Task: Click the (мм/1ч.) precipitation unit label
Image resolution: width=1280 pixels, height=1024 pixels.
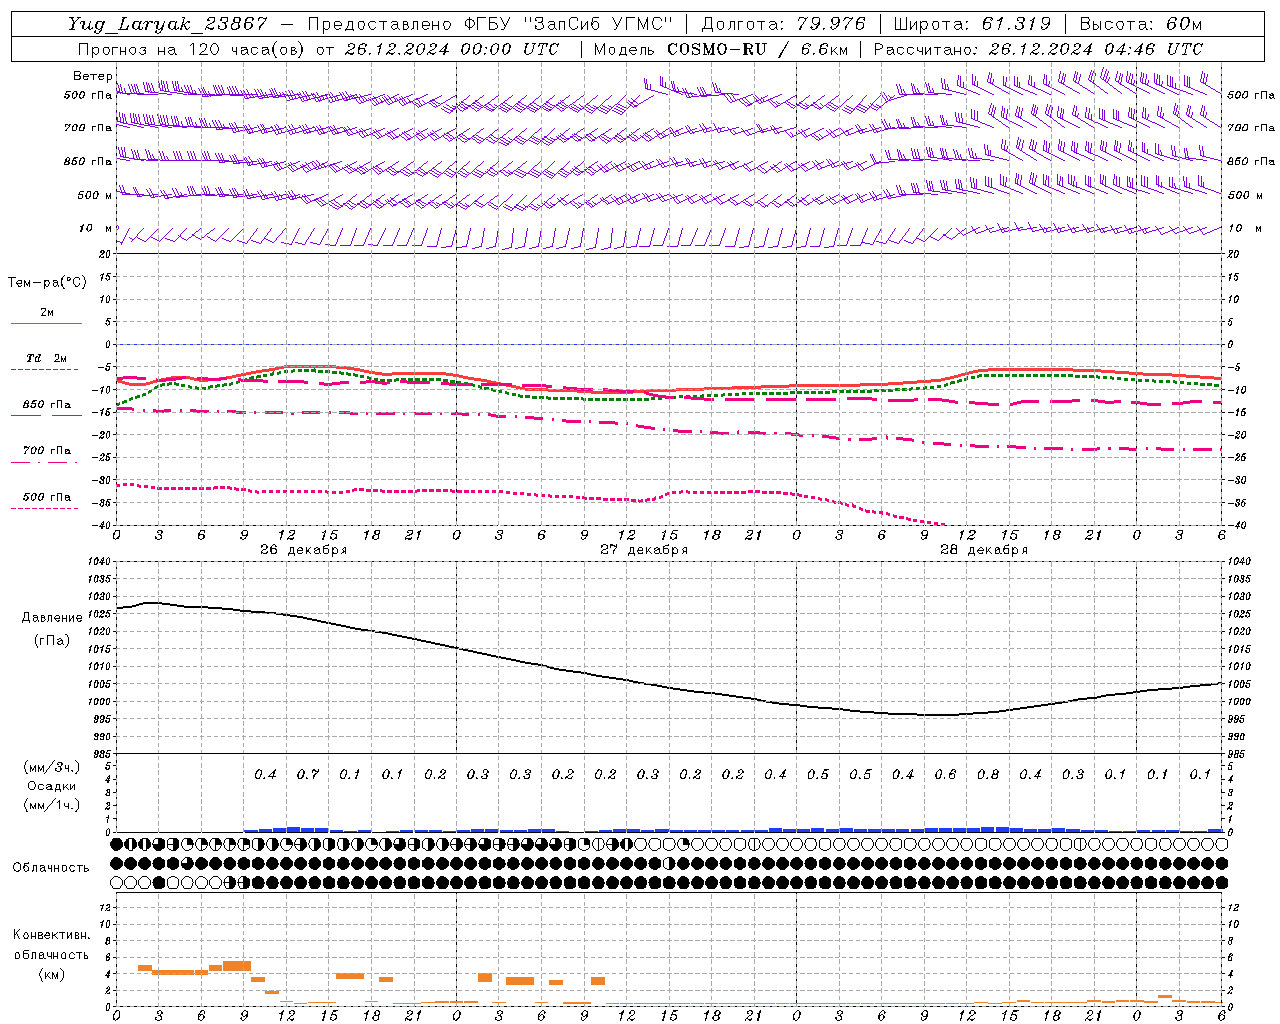Action: pos(52,805)
